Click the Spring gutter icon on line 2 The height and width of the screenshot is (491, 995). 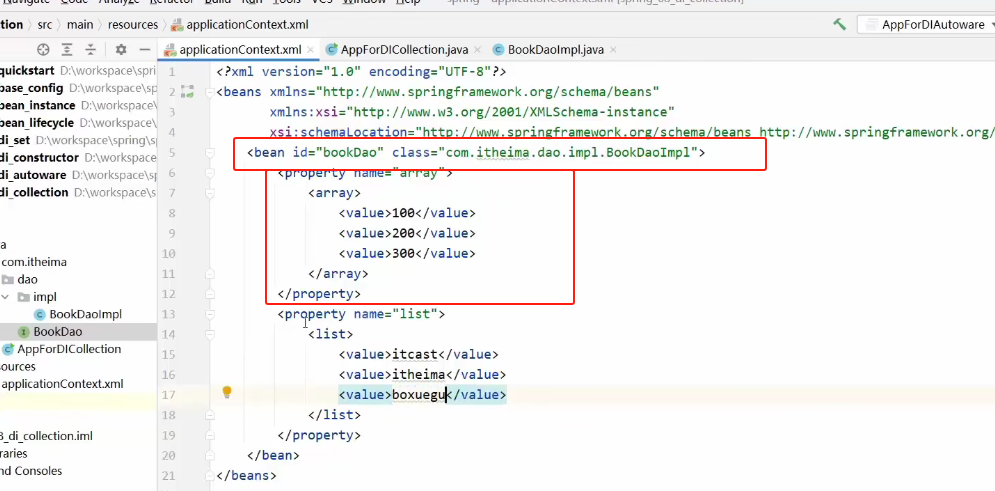click(x=187, y=92)
